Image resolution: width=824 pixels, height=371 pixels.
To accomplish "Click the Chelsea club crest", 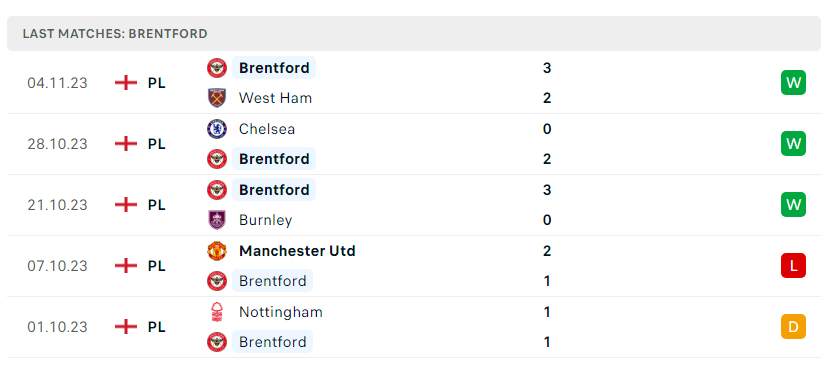I will point(217,129).
